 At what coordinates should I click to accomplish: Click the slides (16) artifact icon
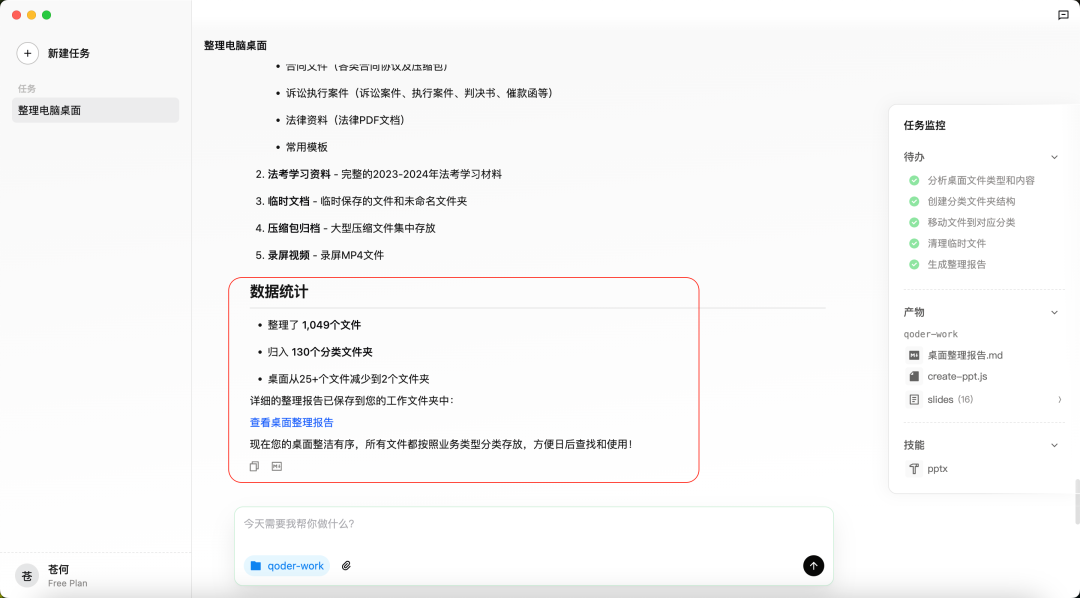[913, 399]
